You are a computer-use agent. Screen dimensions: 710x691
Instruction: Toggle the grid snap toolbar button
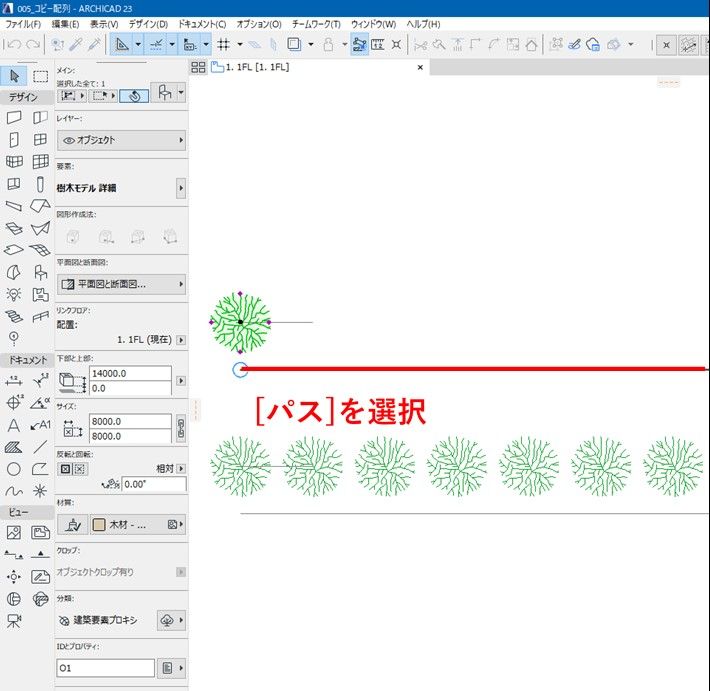(223, 44)
